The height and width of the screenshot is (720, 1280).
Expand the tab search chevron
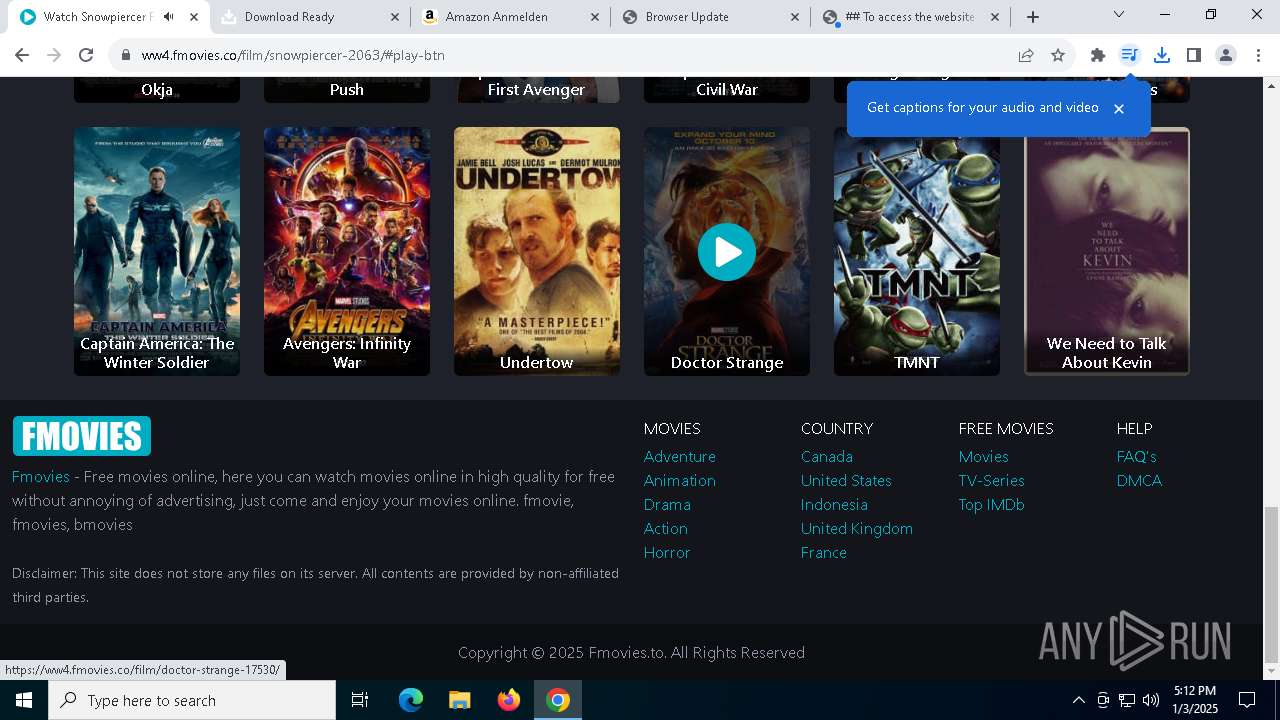click(x=1119, y=15)
